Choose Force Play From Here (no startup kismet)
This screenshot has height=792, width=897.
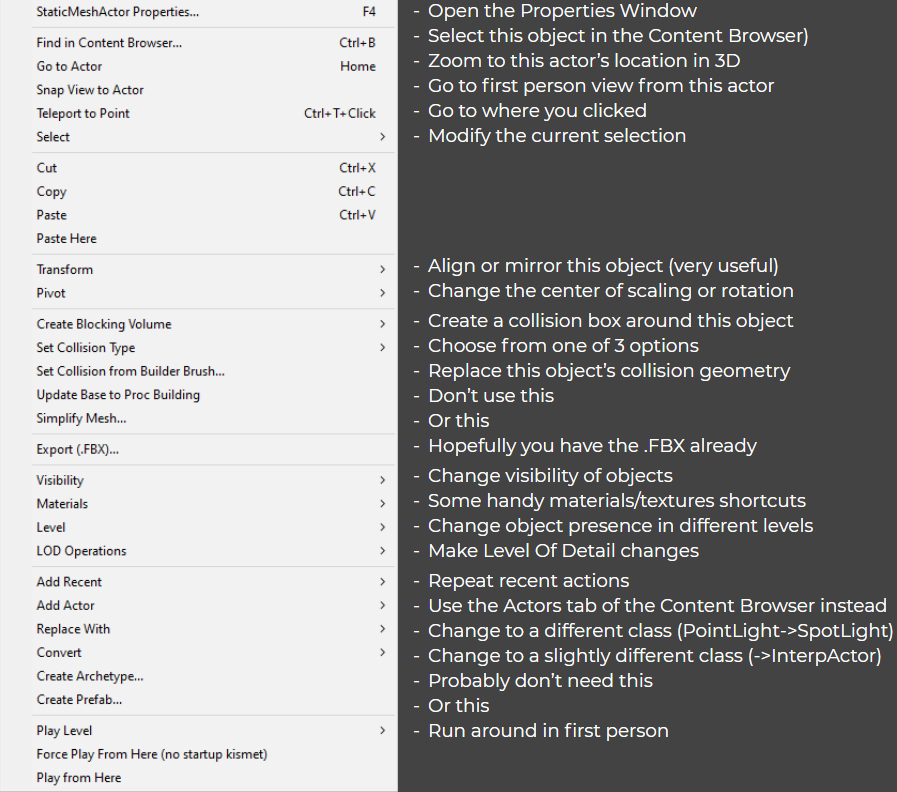click(151, 754)
